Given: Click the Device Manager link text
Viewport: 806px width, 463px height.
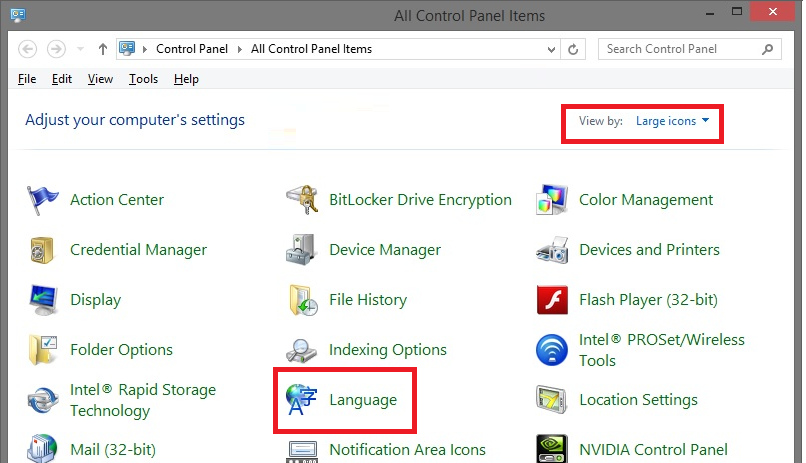Looking at the screenshot, I should pyautogui.click(x=385, y=250).
